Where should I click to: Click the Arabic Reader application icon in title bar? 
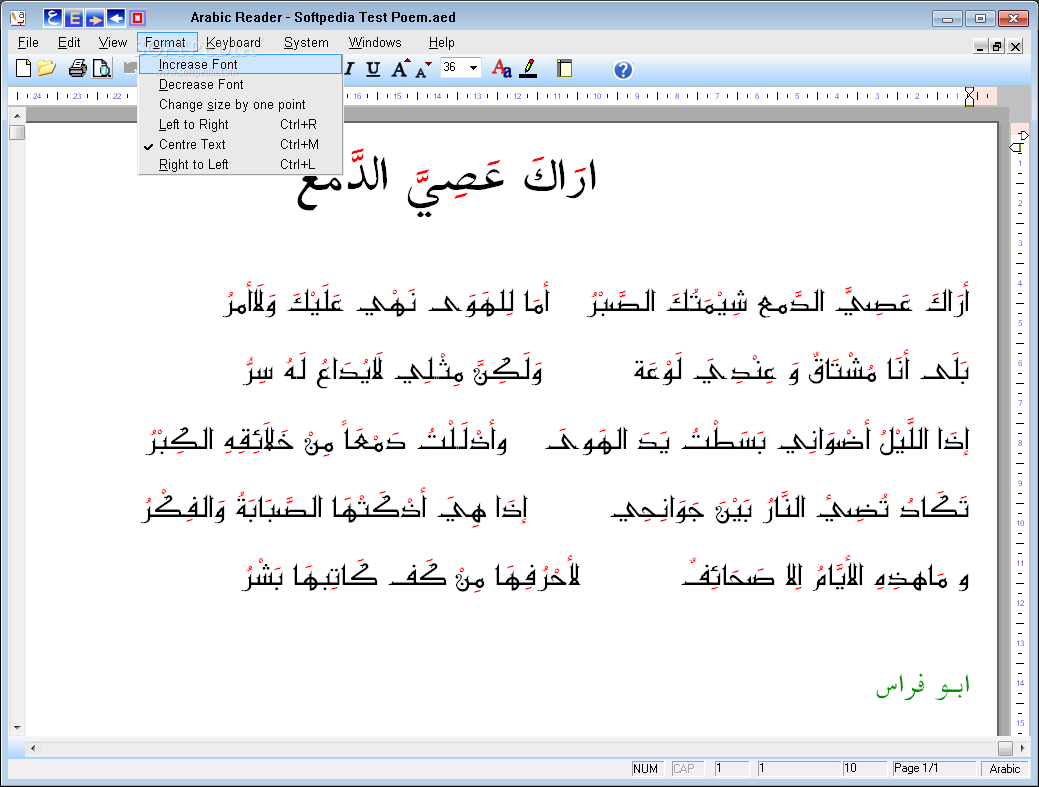[x=18, y=18]
